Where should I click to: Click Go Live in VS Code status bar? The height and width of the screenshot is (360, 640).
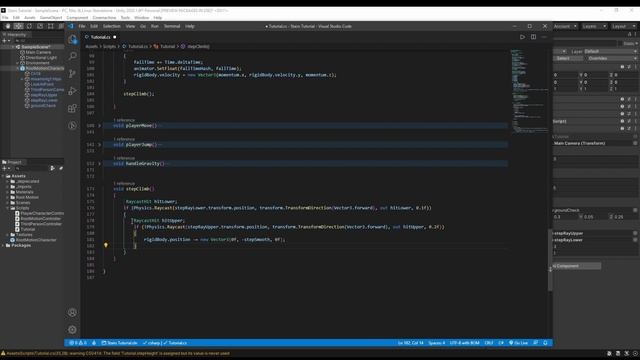[518, 343]
